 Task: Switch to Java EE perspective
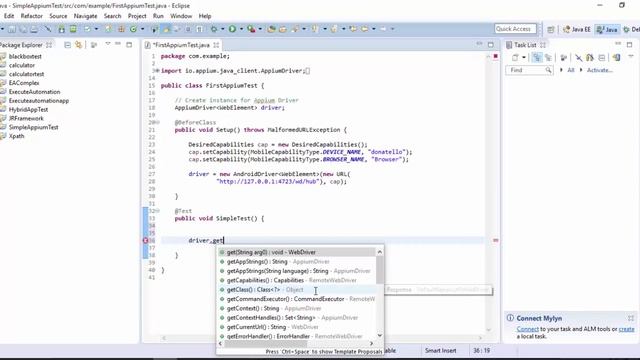576,29
